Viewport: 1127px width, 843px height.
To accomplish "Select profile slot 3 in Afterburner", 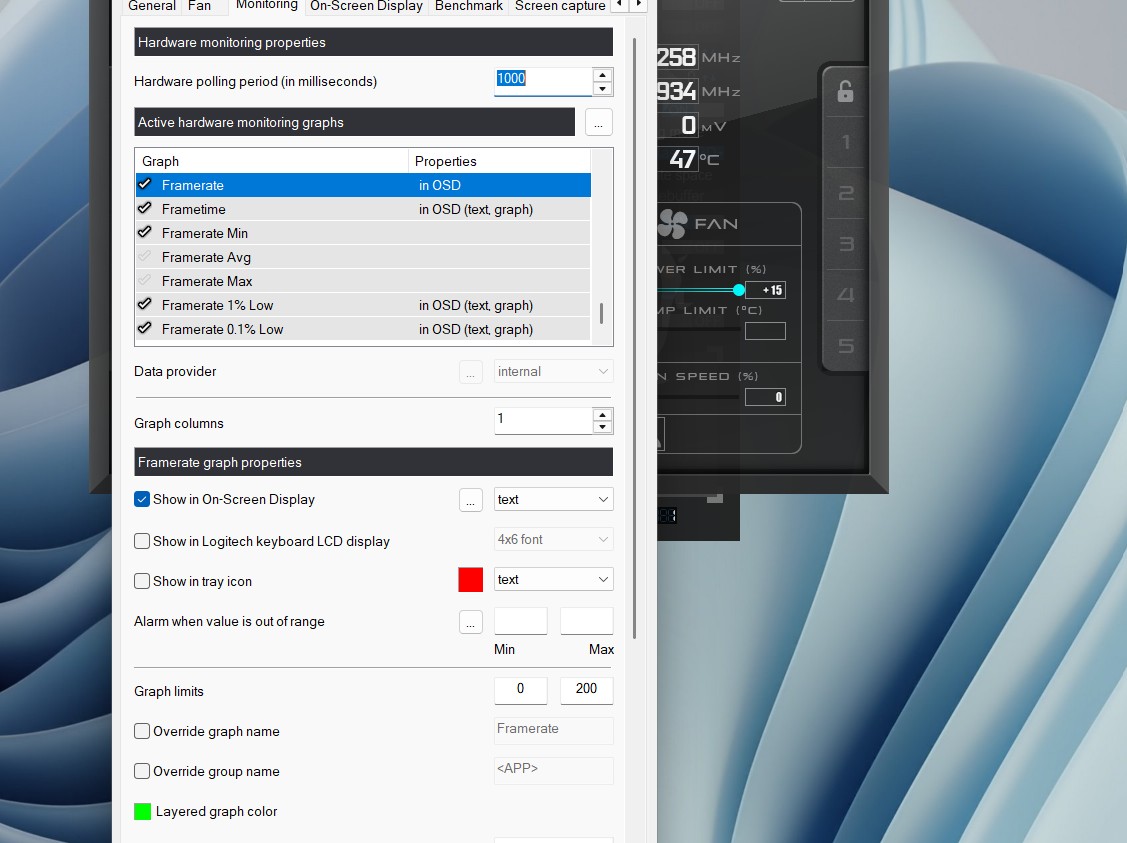I will pyautogui.click(x=845, y=244).
